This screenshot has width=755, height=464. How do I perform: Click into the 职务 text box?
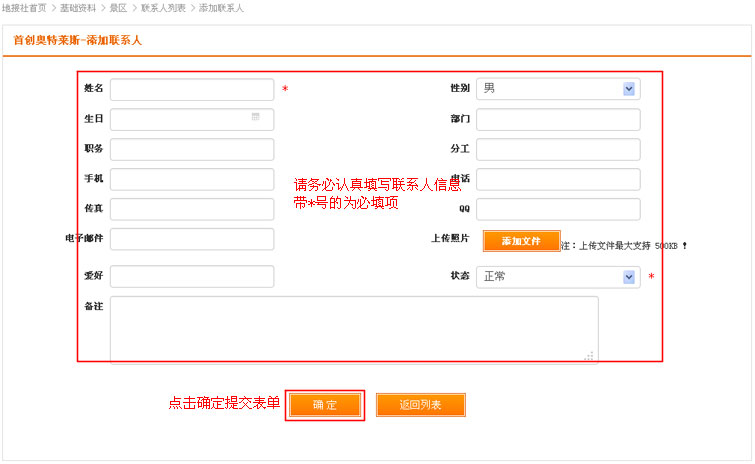[x=191, y=150]
